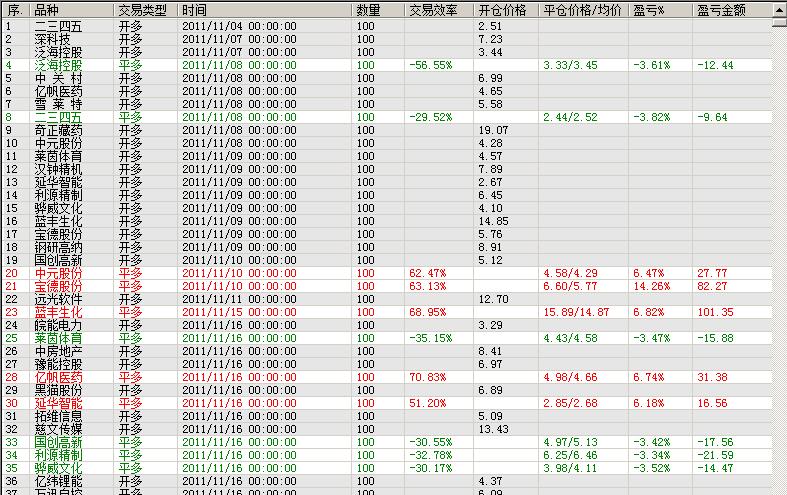Select row 10 stock 中元股份
This screenshot has height=495, width=787.
(58, 144)
